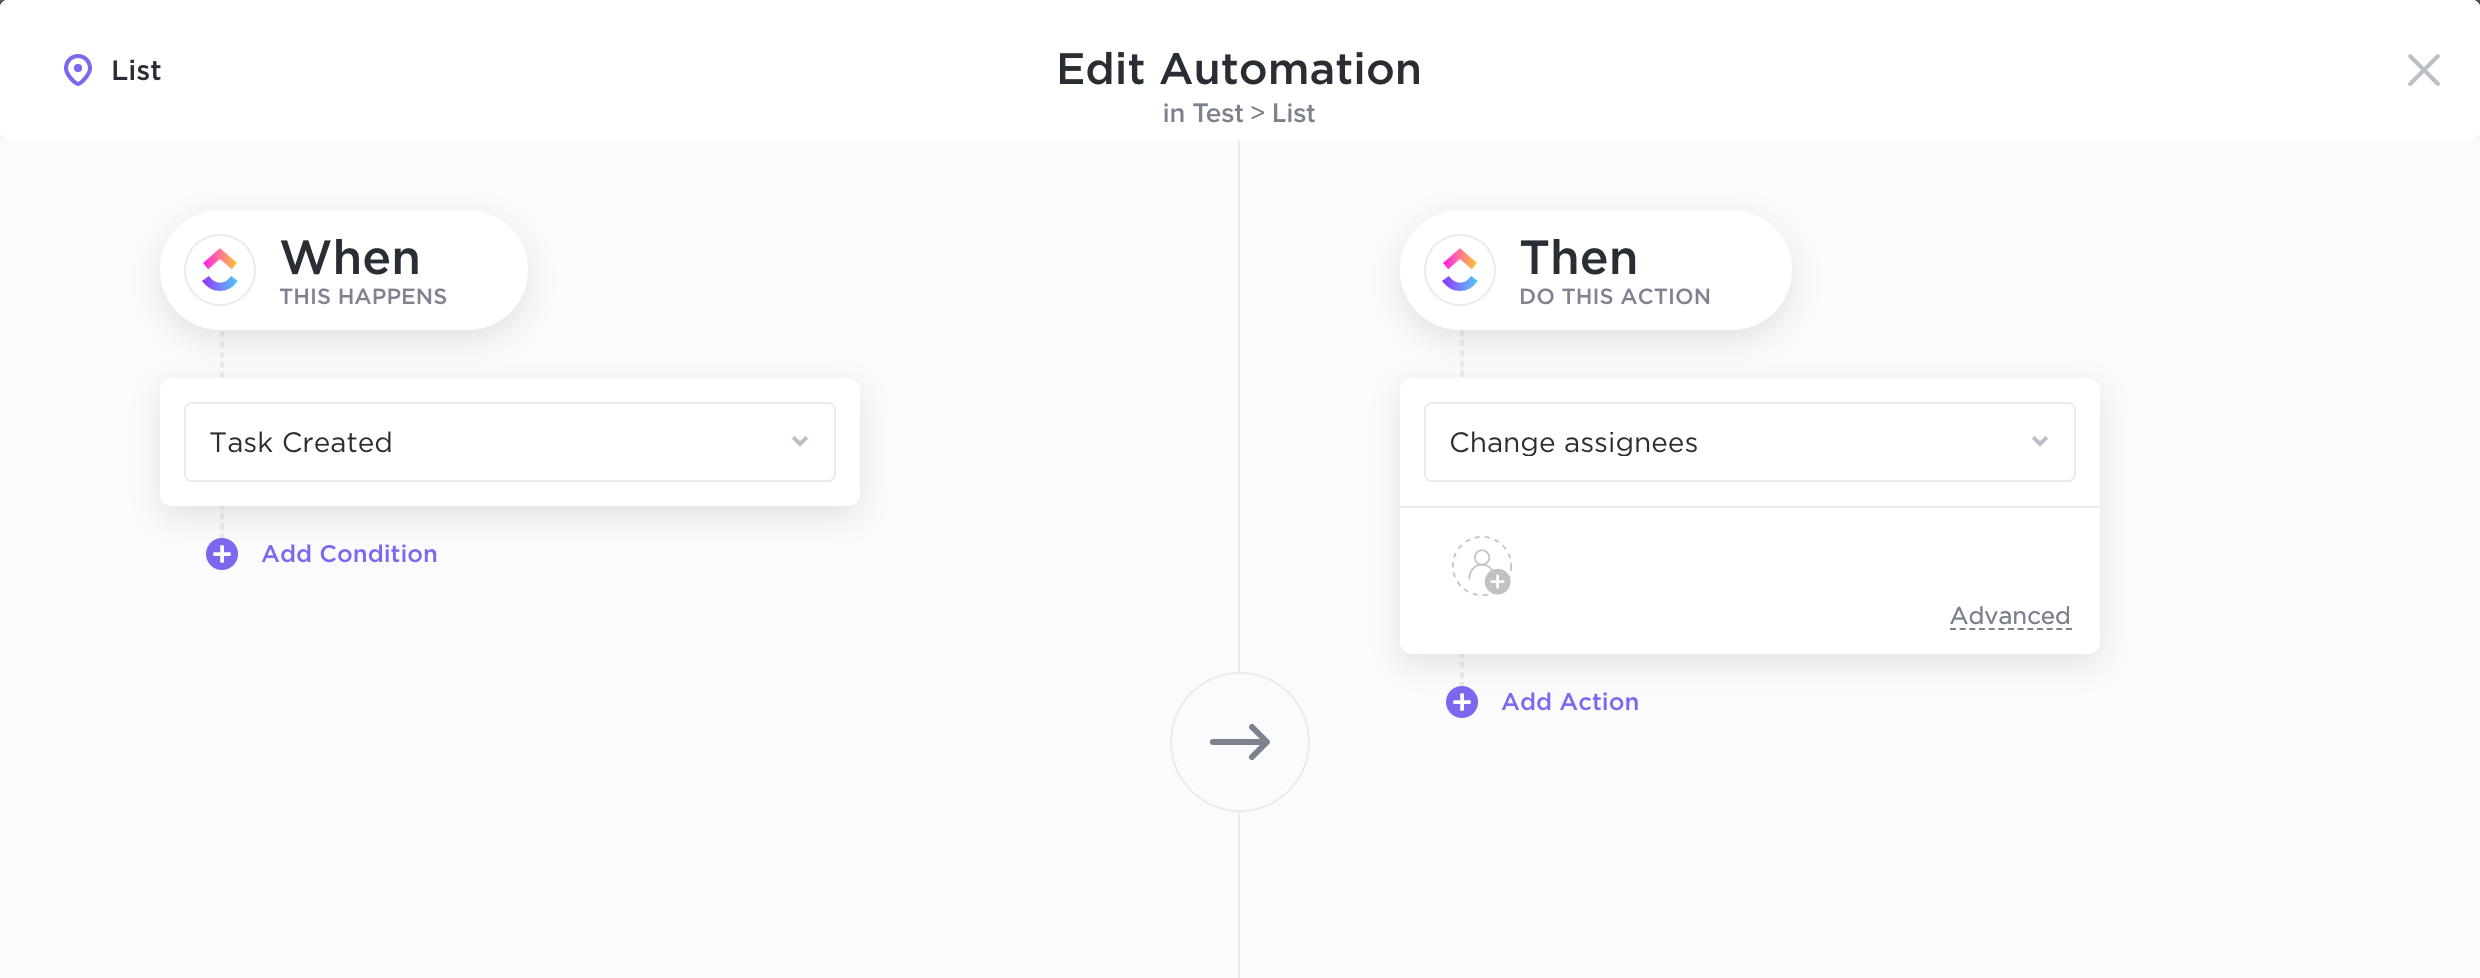Click the chevron arrow in Task Created field

[x=800, y=442]
